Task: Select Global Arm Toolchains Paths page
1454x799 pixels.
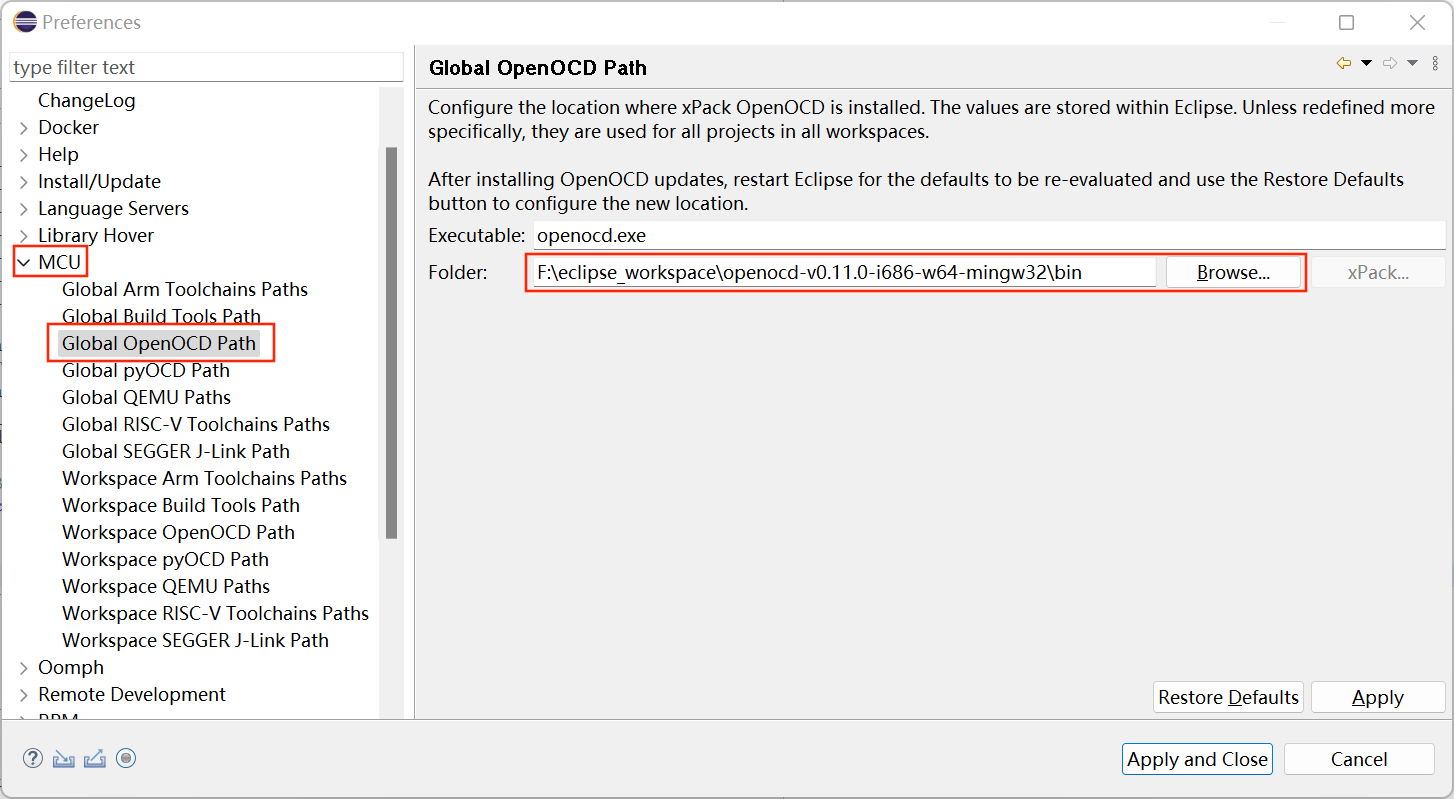Action: (185, 290)
